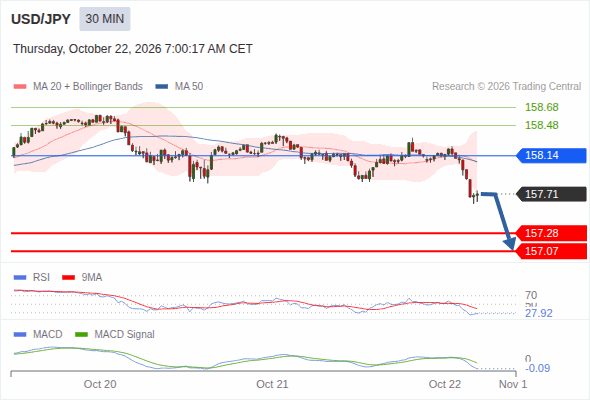
Task: Click the 30 MIN timeframe badge
Action: pos(105,19)
